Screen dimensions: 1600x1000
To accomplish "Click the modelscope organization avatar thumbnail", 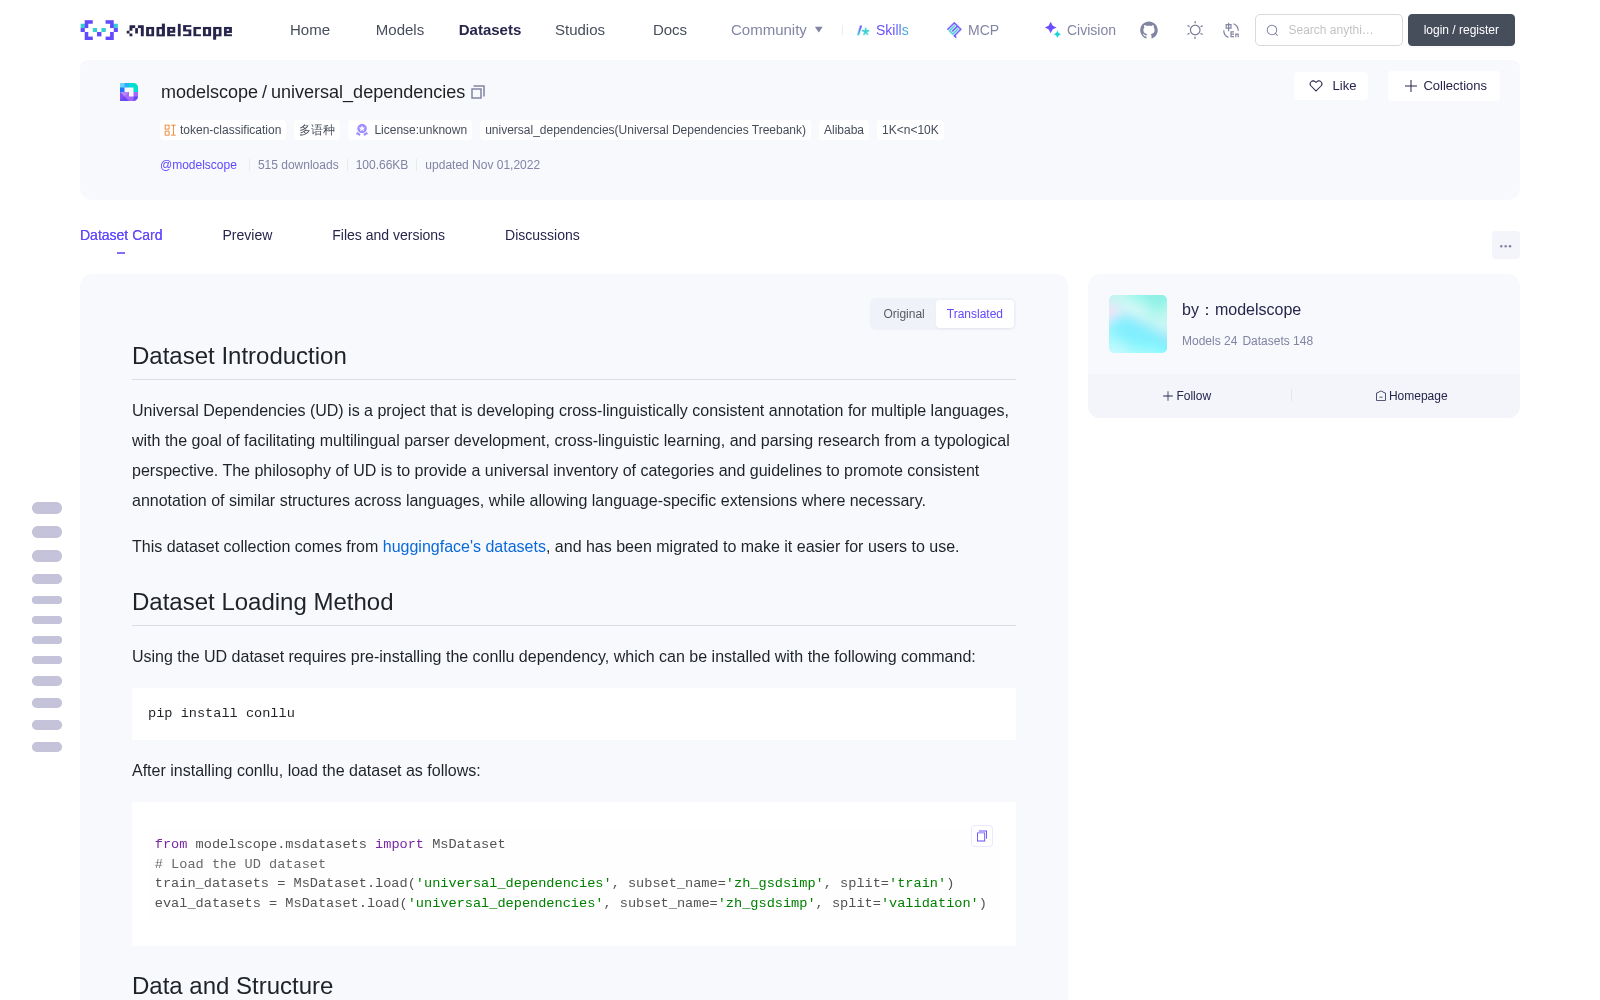I will pyautogui.click(x=1138, y=324).
